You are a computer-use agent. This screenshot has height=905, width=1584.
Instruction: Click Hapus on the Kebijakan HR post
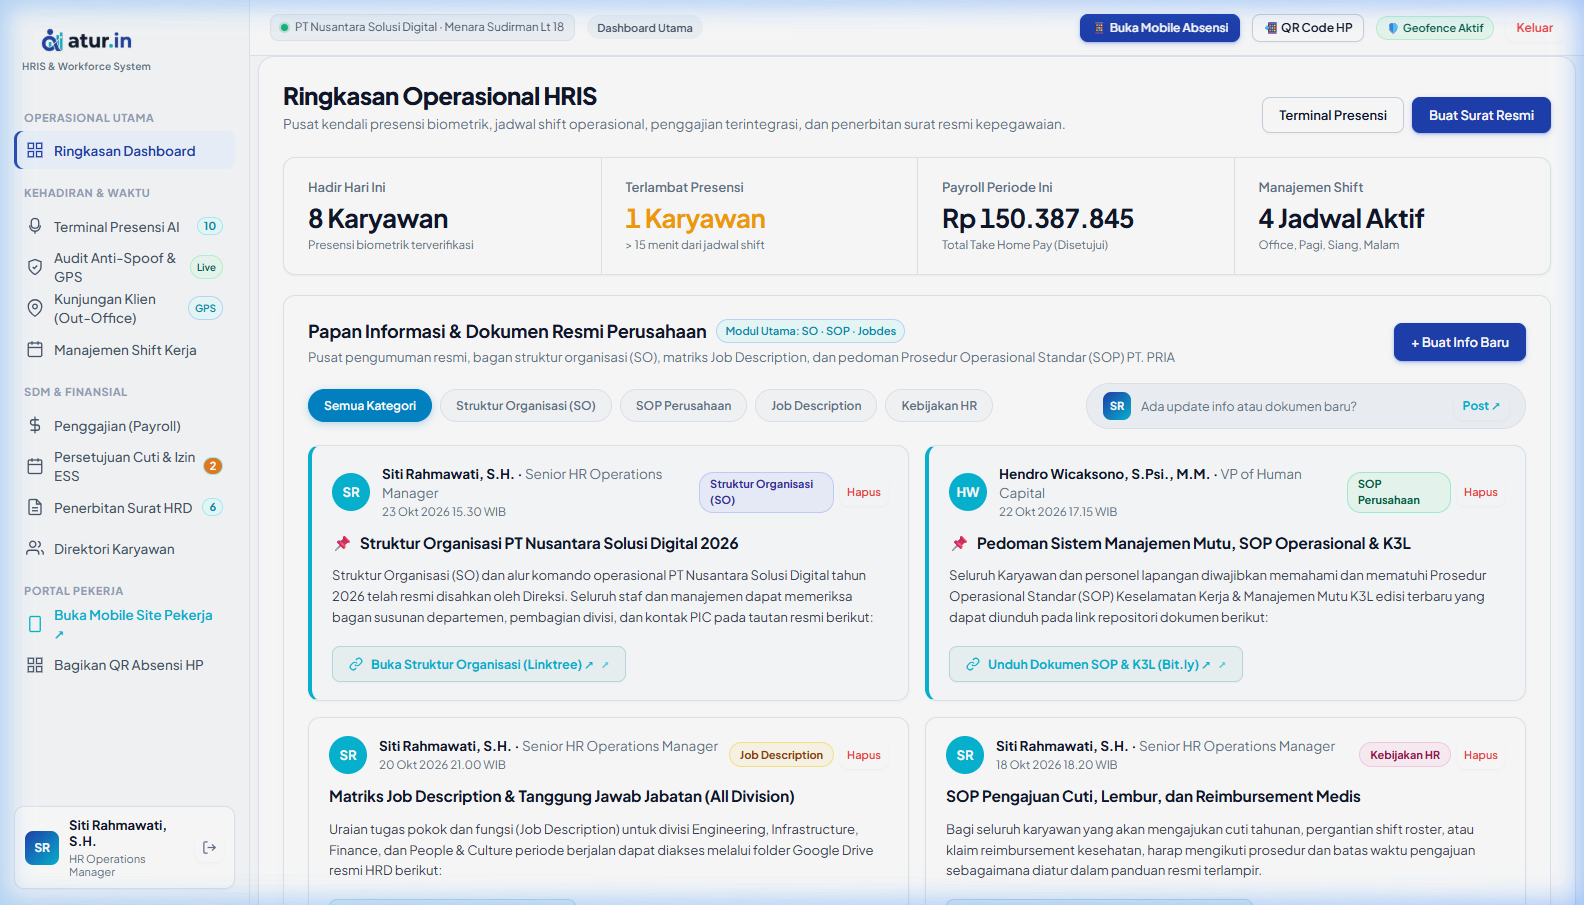[1481, 755]
